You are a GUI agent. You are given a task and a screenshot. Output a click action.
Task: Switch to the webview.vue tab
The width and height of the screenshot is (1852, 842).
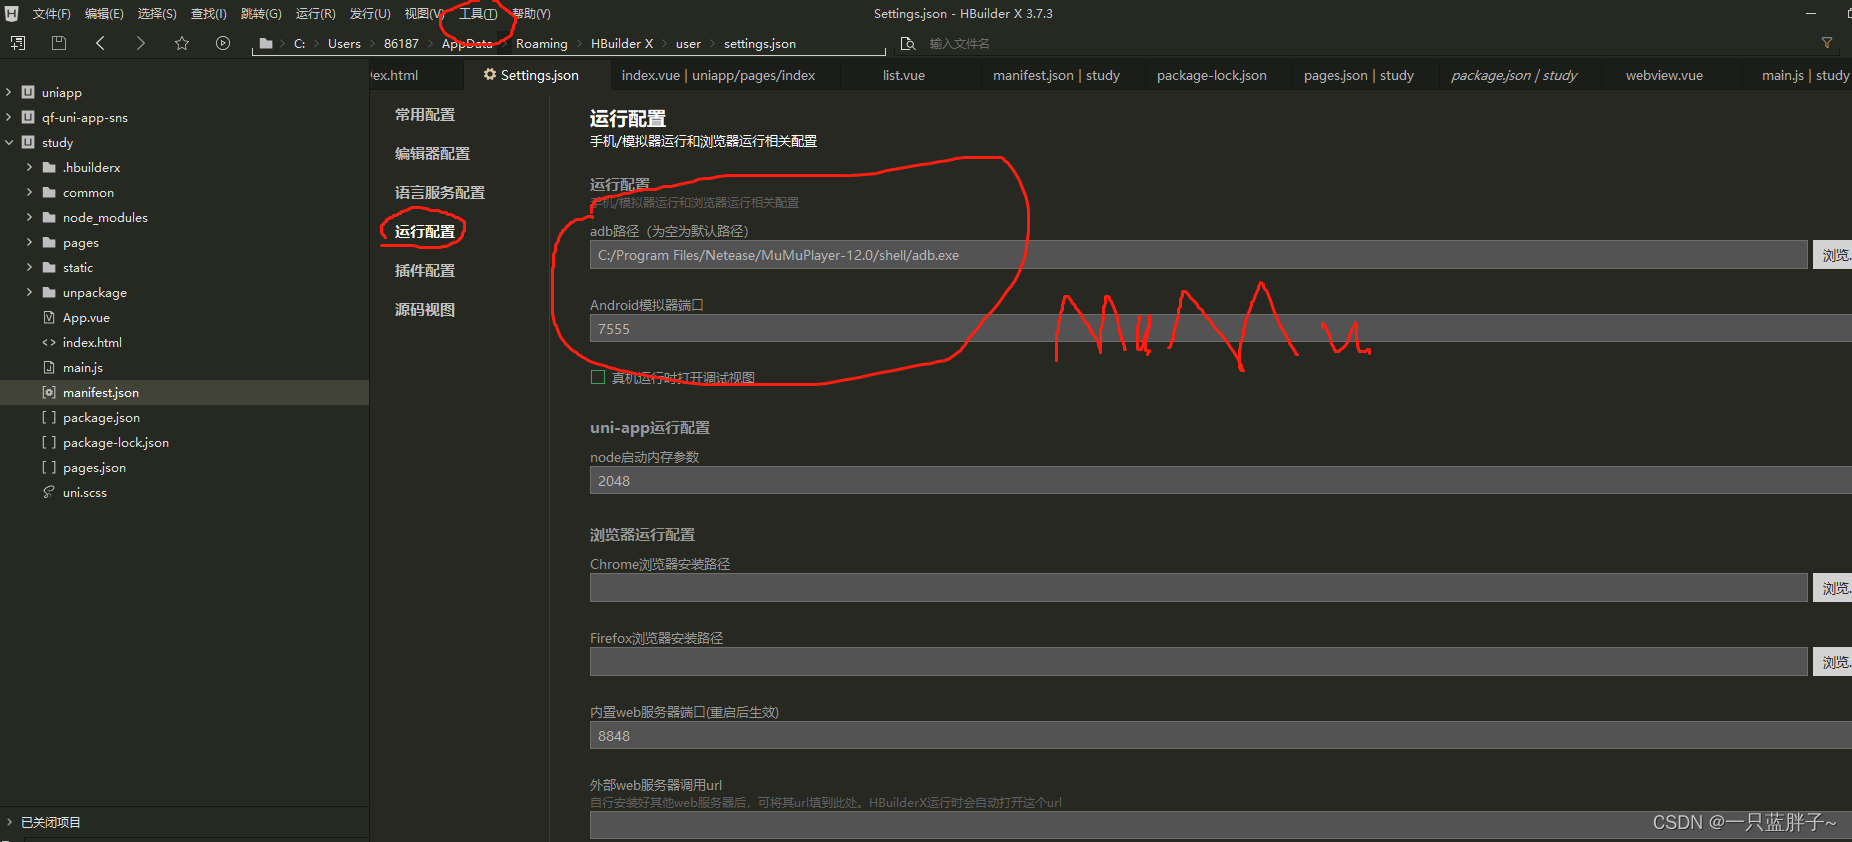[1664, 75]
